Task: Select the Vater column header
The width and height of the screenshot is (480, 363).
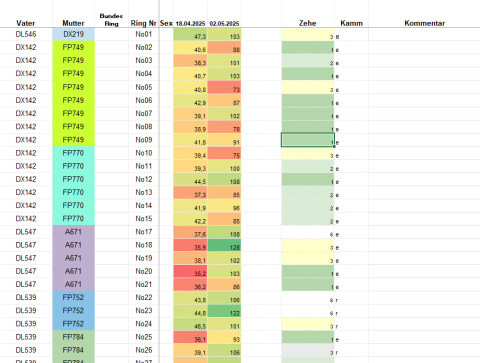Action: (26, 23)
